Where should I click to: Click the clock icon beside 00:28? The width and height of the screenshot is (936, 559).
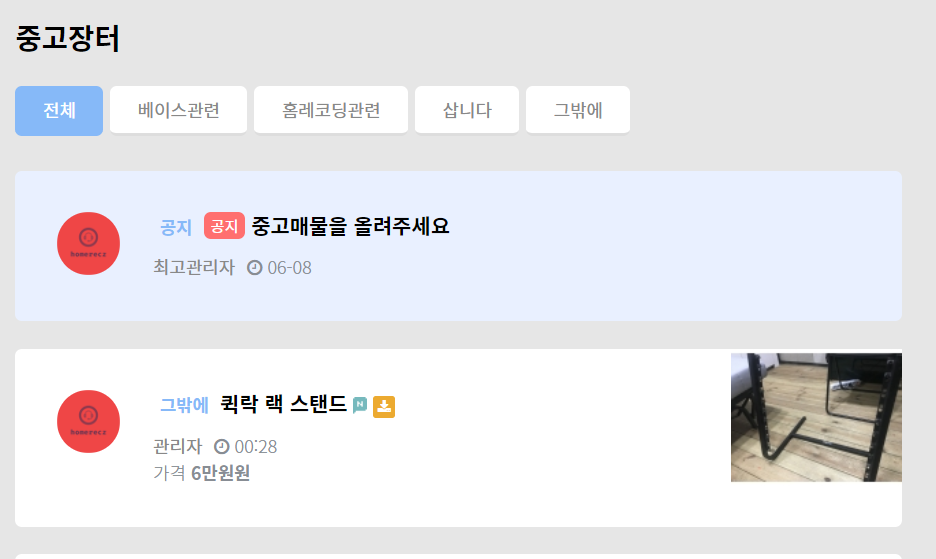[x=221, y=447]
